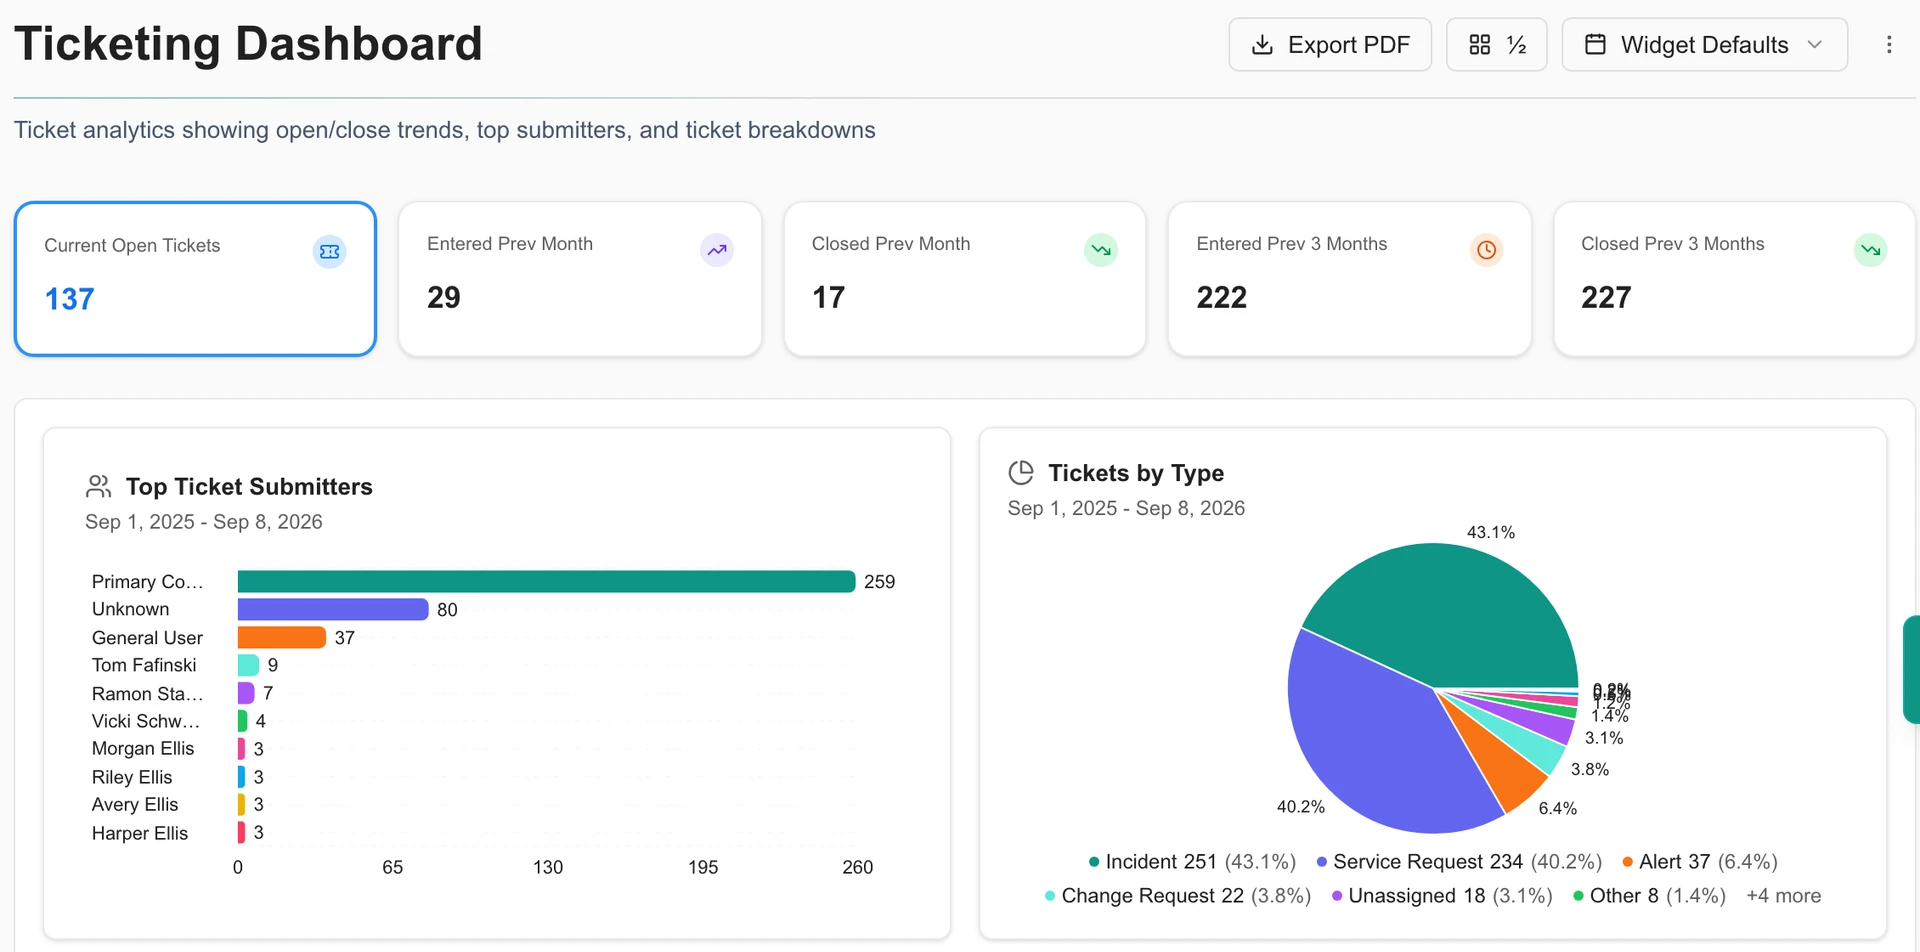This screenshot has height=952, width=1920.
Task: Click the Harper Ellis red bar
Action: [241, 832]
